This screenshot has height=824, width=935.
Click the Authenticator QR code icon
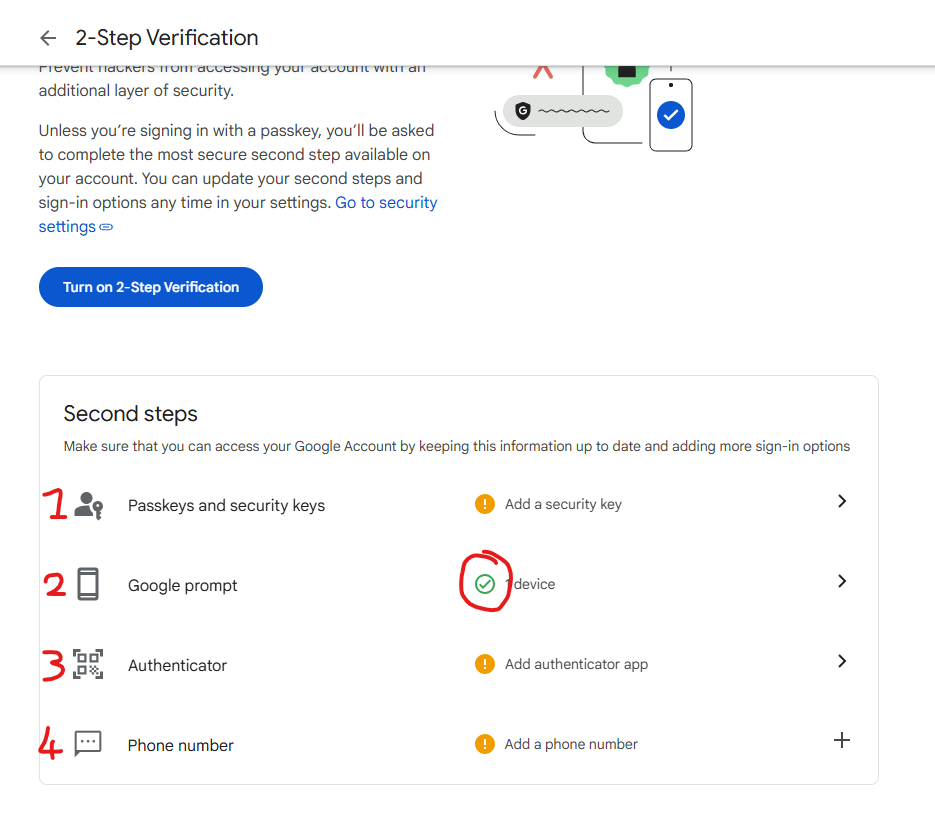click(x=88, y=664)
